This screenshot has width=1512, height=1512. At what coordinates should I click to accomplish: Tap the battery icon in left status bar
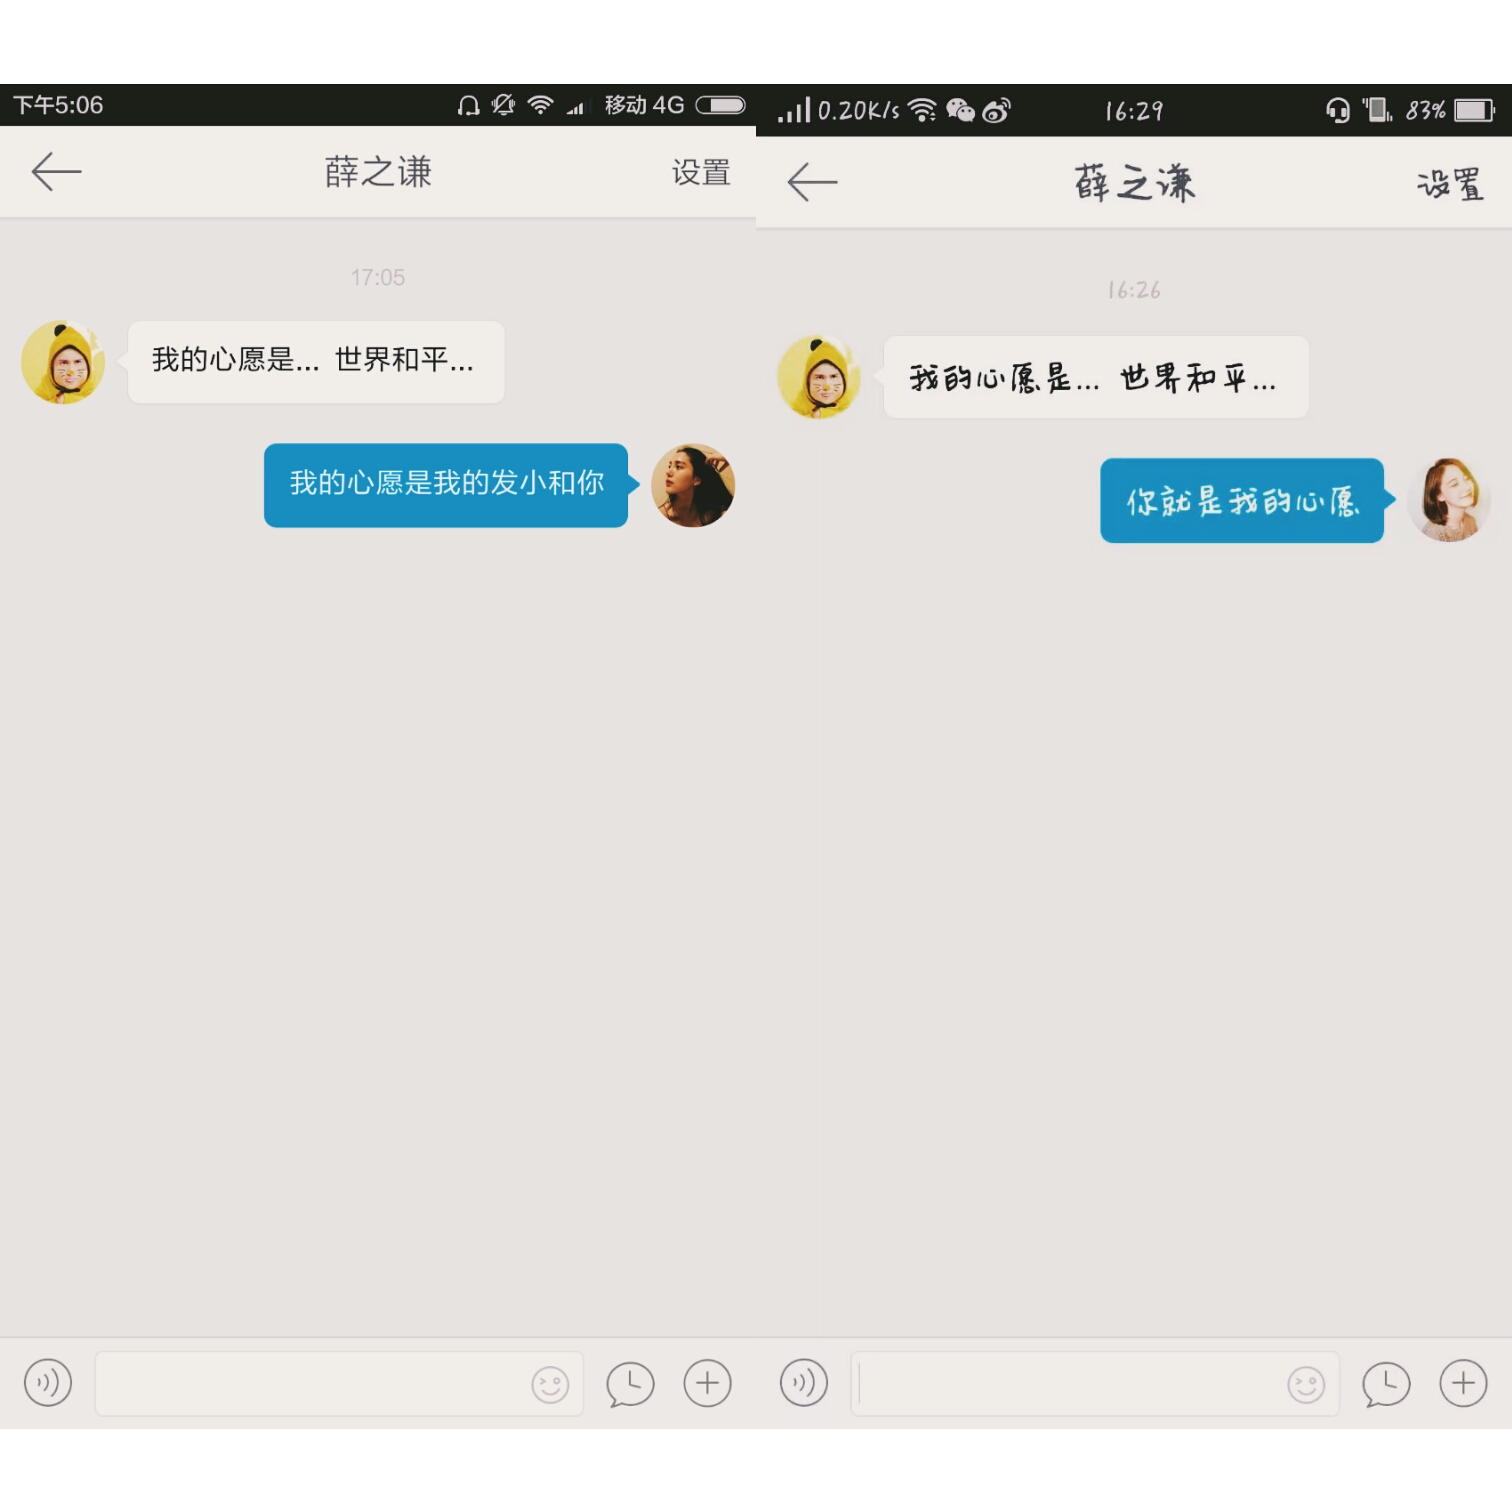tap(721, 105)
